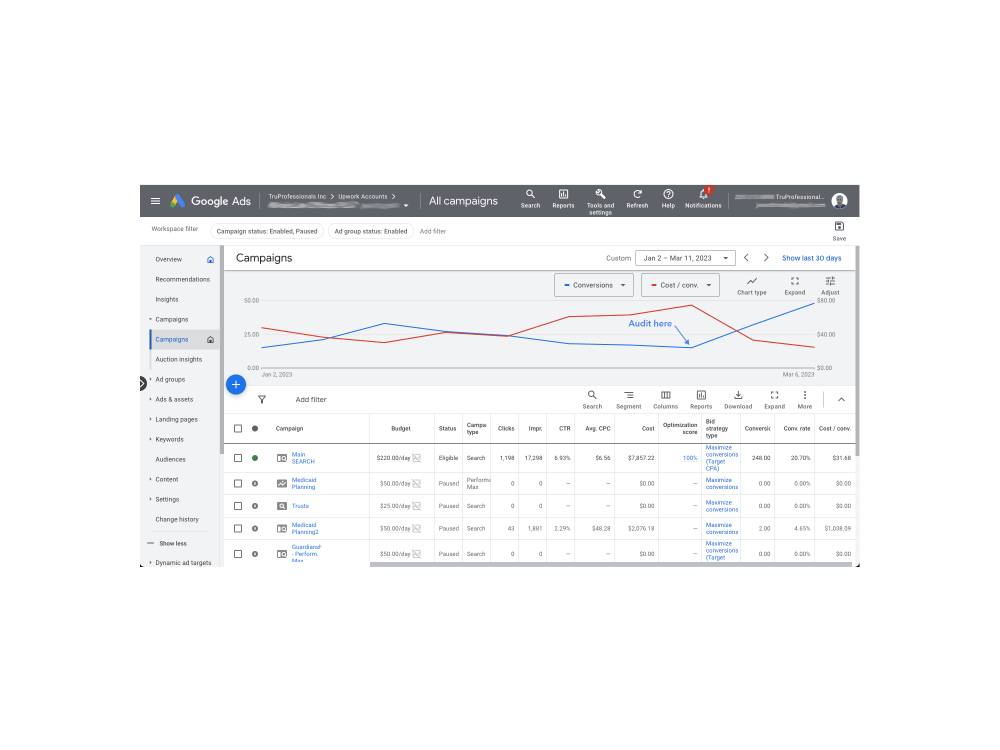1000x750 pixels.
Task: Open the Trusts campaign link
Action: (300, 506)
